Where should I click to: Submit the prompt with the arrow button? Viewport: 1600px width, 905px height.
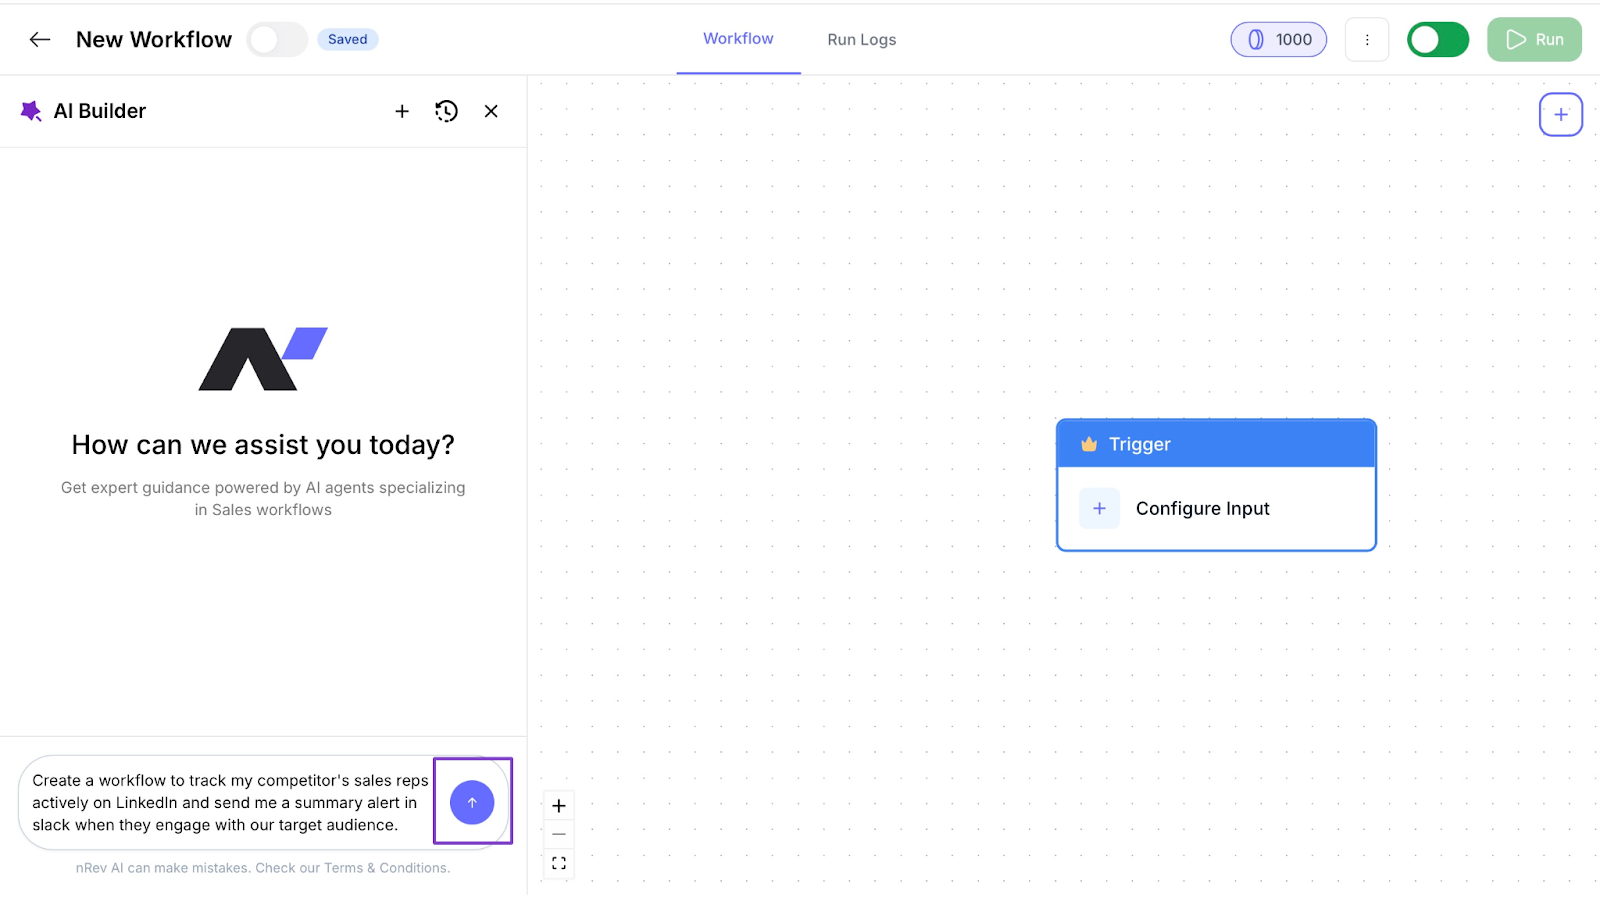(472, 801)
